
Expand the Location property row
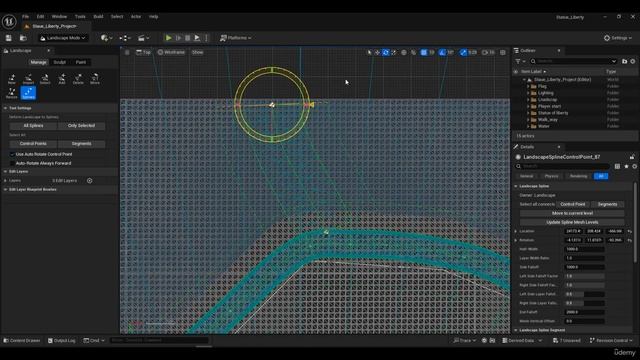(516, 231)
